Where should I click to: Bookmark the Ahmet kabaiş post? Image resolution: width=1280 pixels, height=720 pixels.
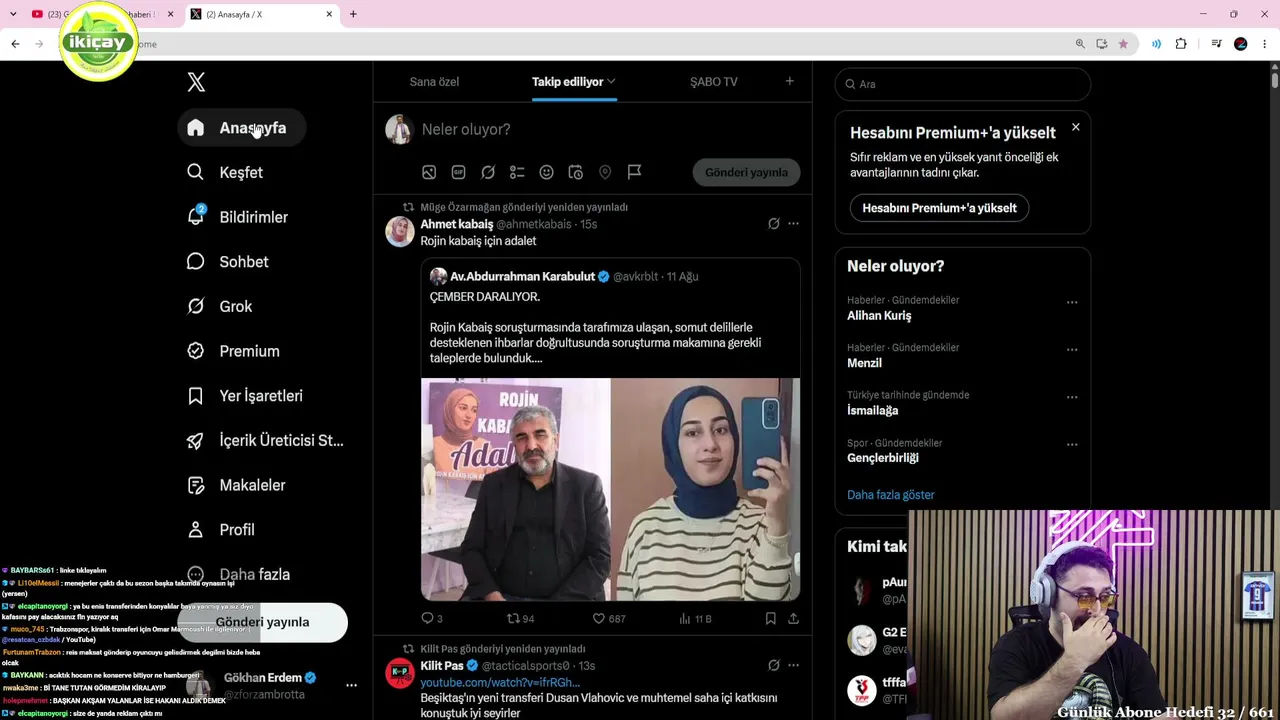(x=770, y=619)
